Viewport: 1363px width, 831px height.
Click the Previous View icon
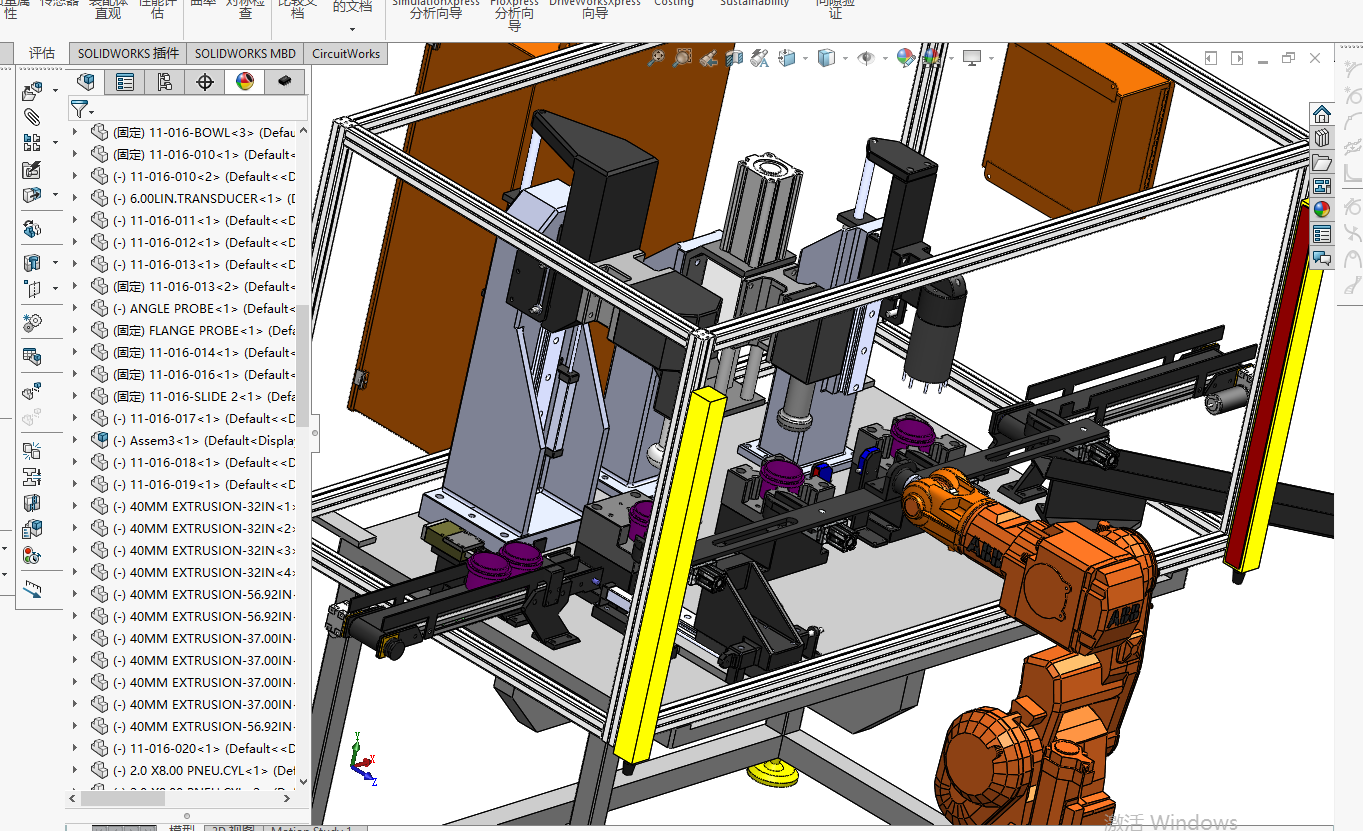(708, 58)
